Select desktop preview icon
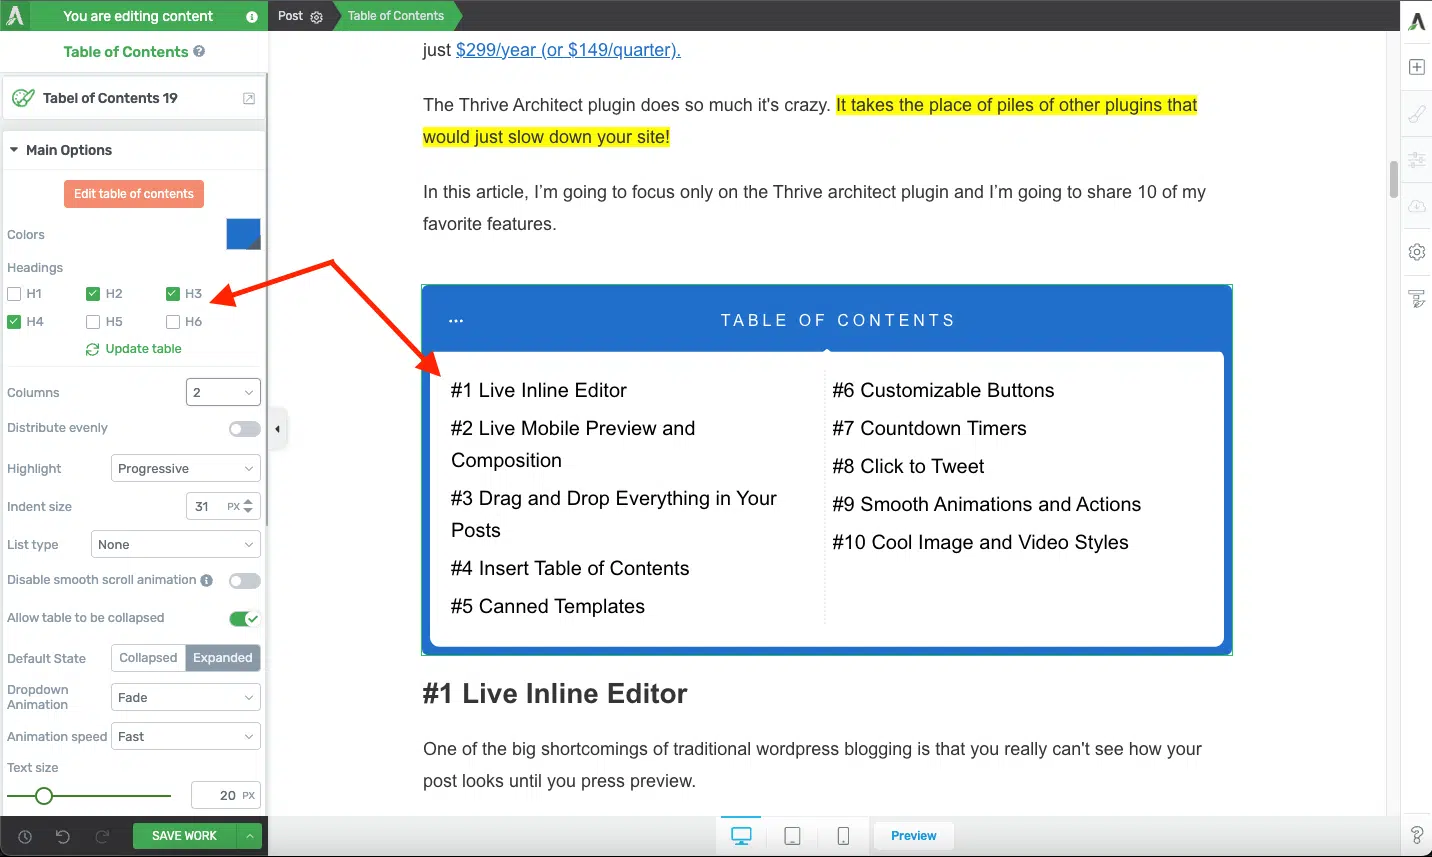The height and width of the screenshot is (857, 1432). 741,836
